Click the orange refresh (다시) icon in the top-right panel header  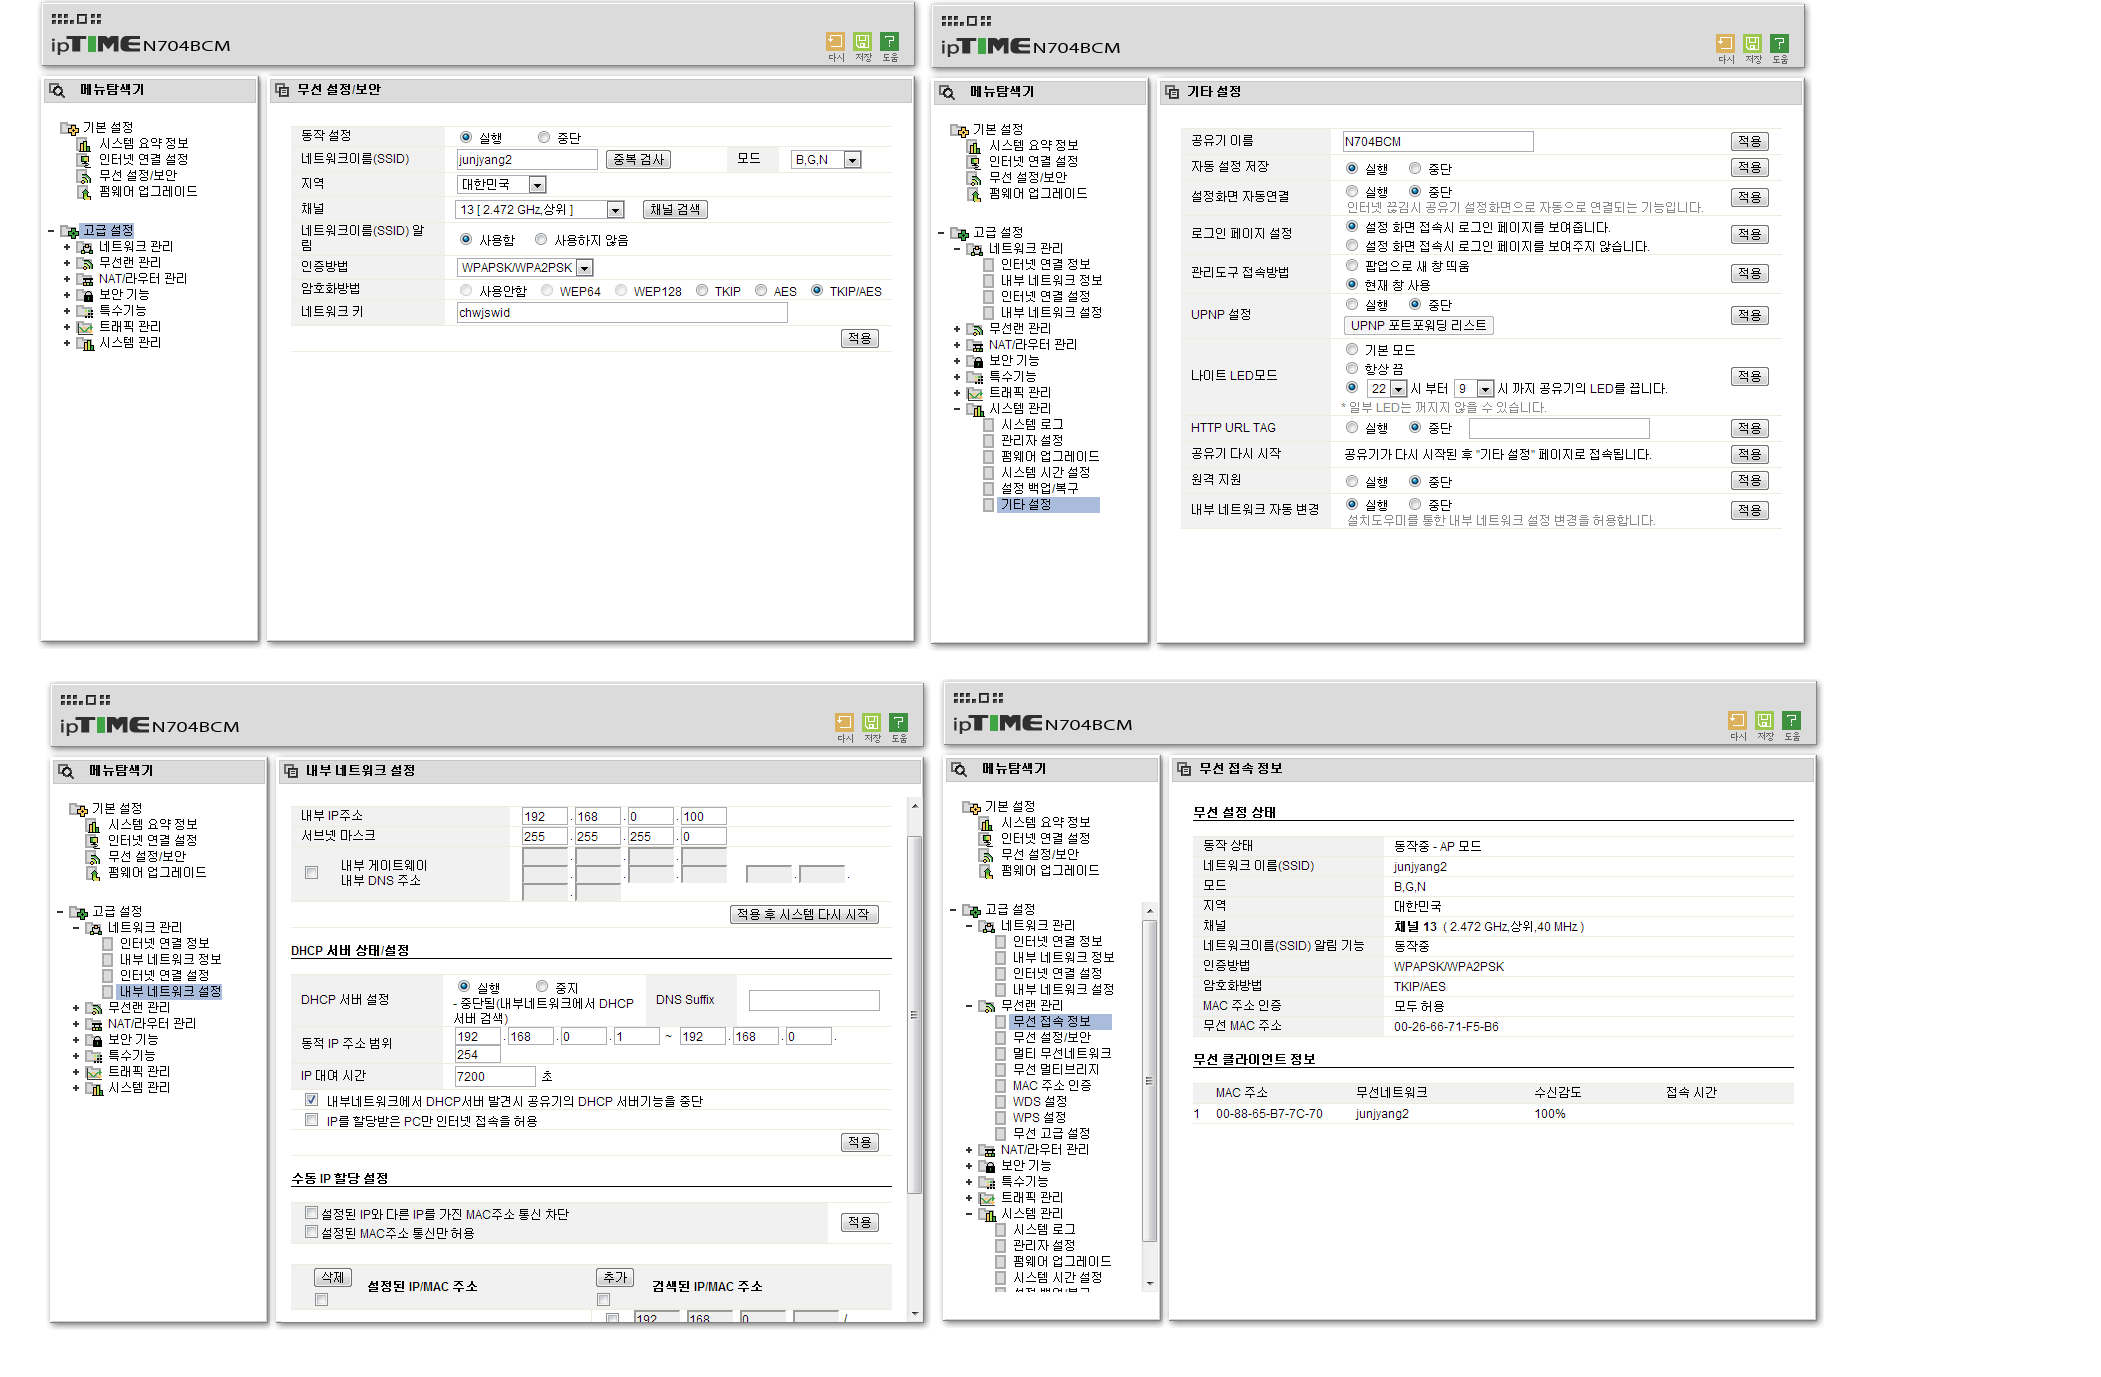coord(1725,43)
